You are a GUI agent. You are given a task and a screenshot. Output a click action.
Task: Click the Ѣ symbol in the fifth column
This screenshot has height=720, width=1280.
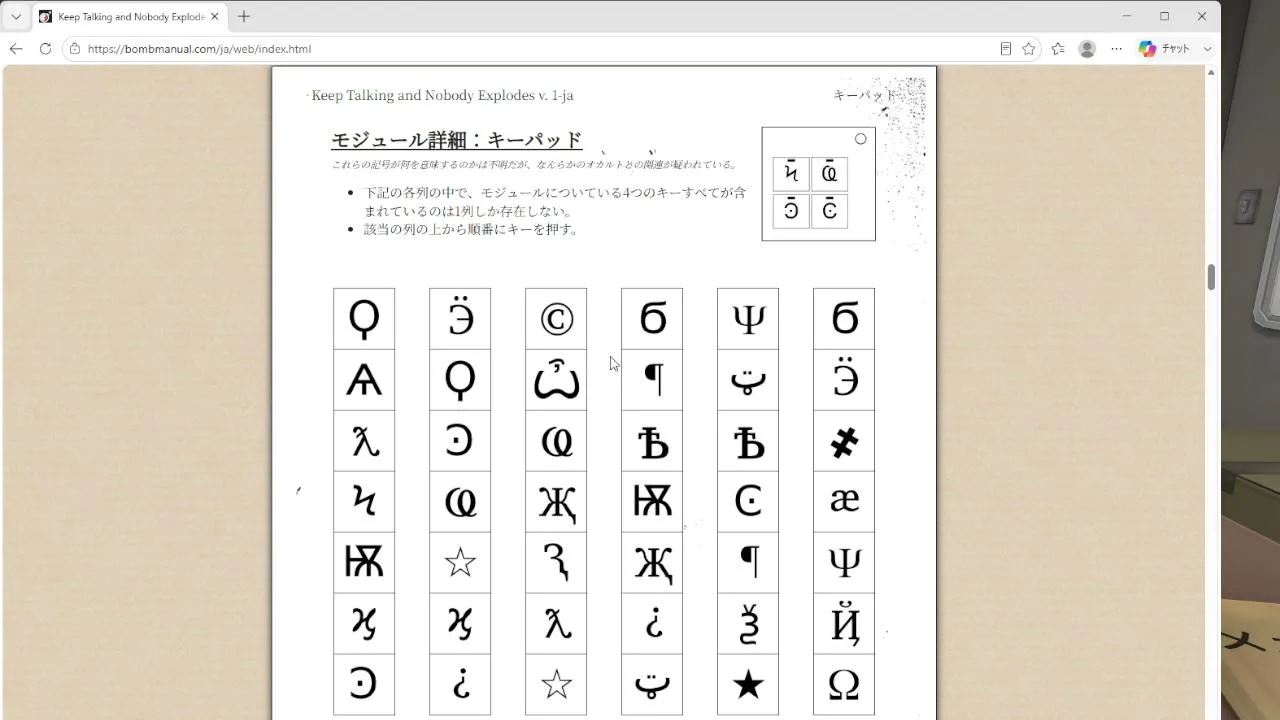748,441
